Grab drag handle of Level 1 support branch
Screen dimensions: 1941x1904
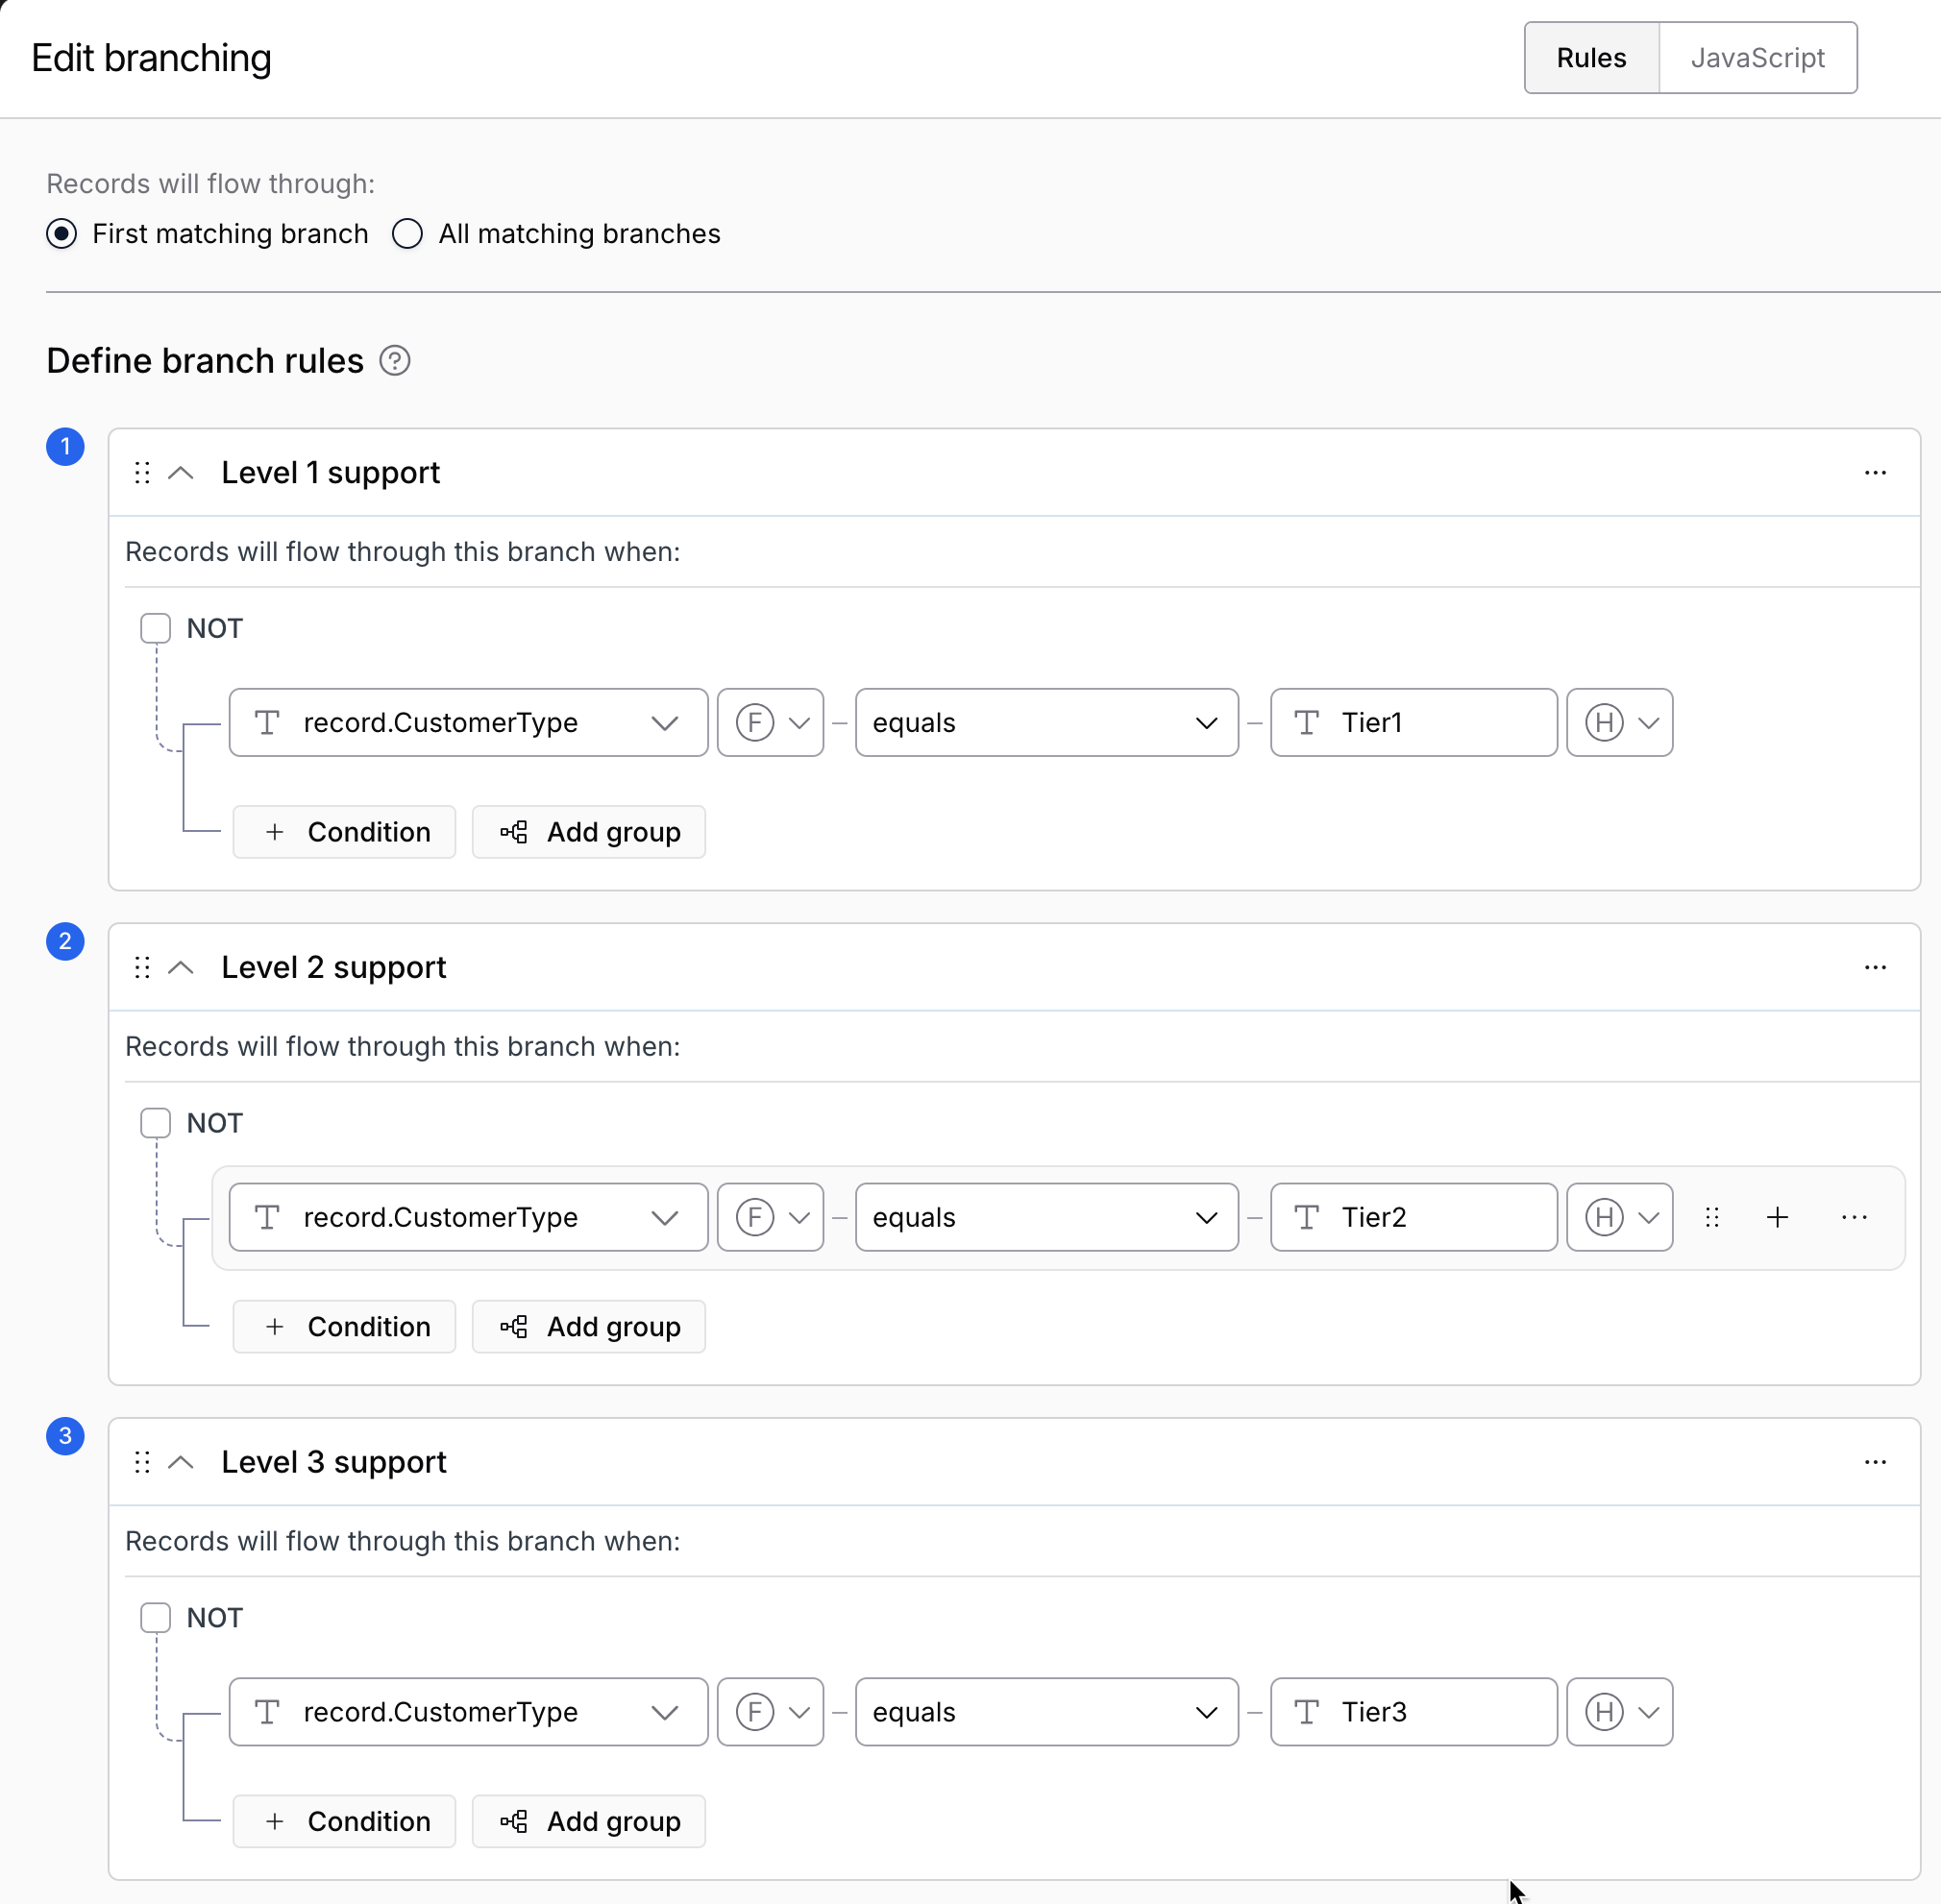(x=142, y=473)
